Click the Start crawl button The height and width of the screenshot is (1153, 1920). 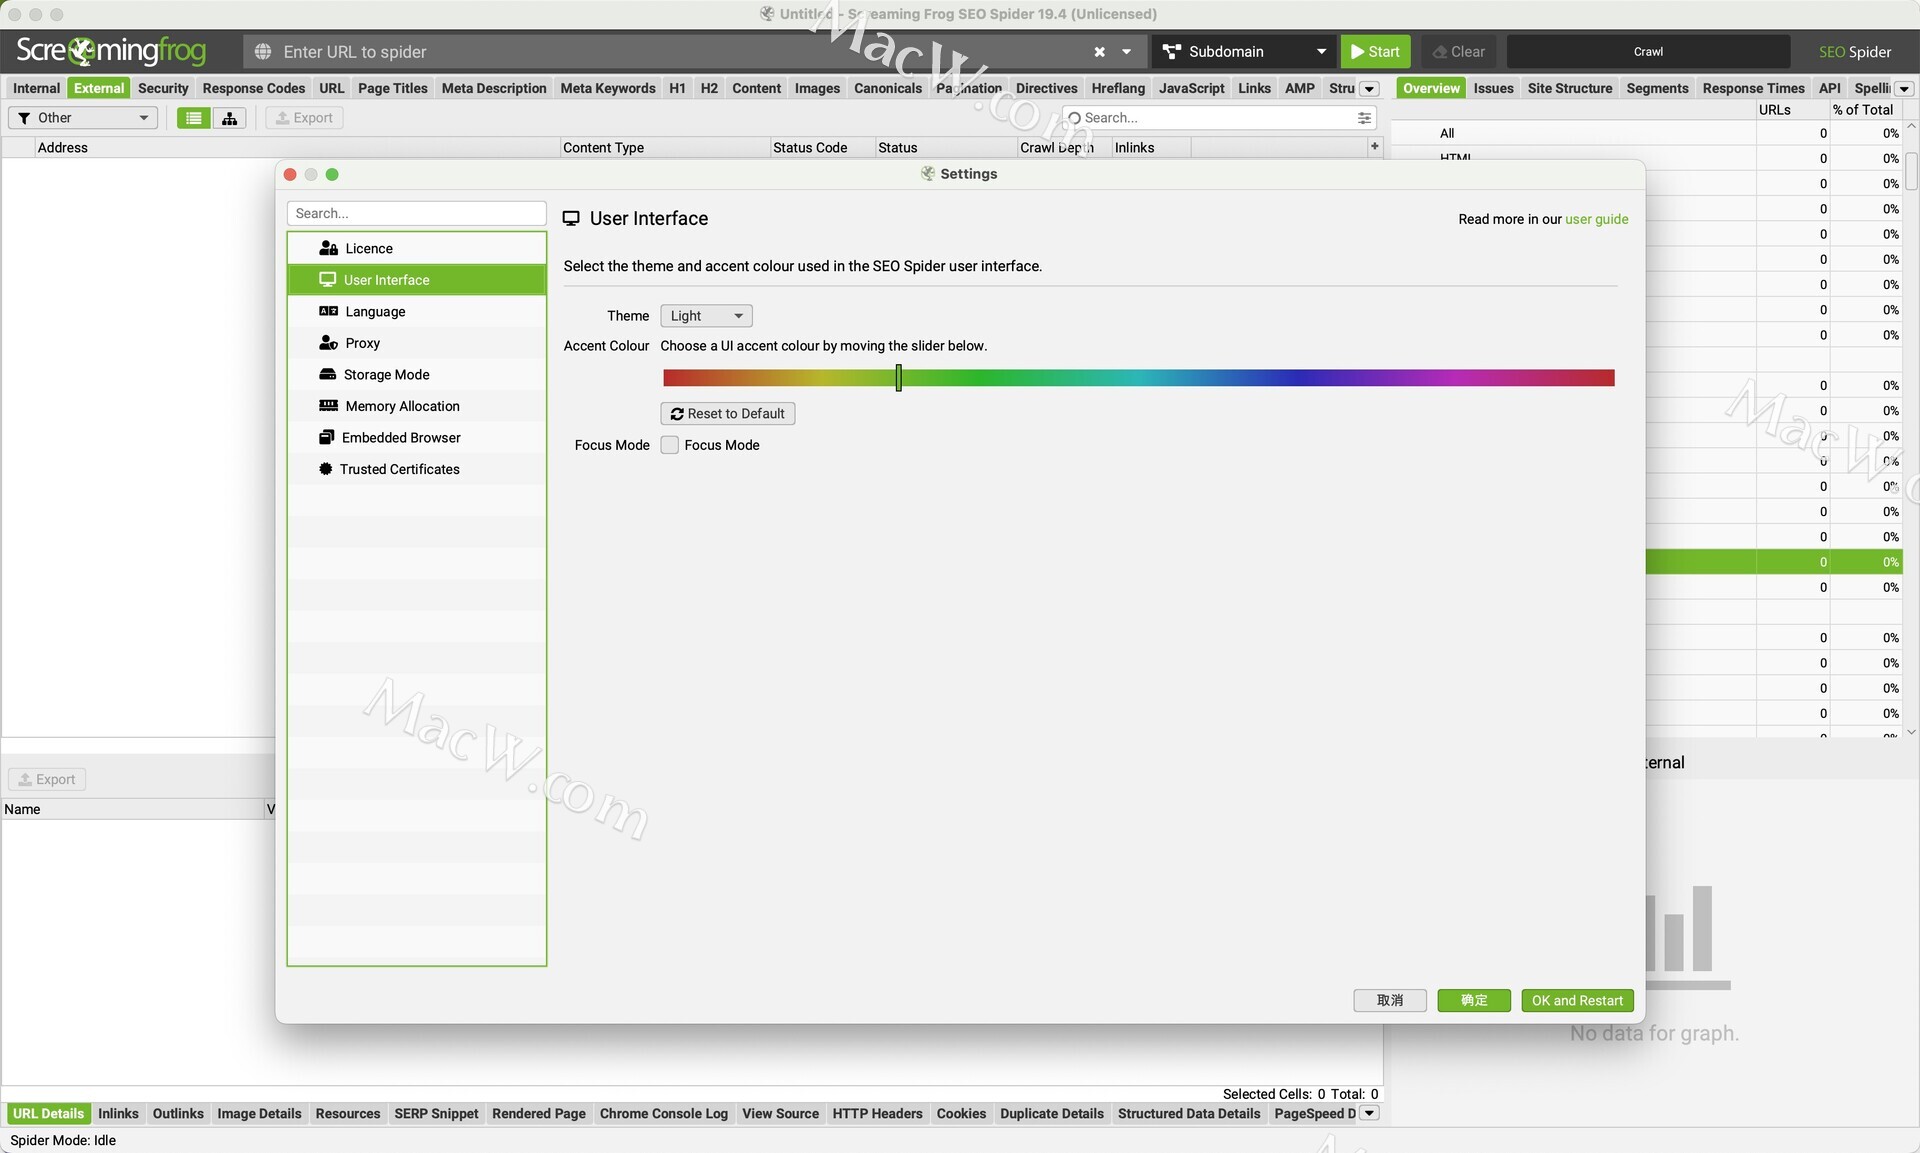click(1375, 52)
